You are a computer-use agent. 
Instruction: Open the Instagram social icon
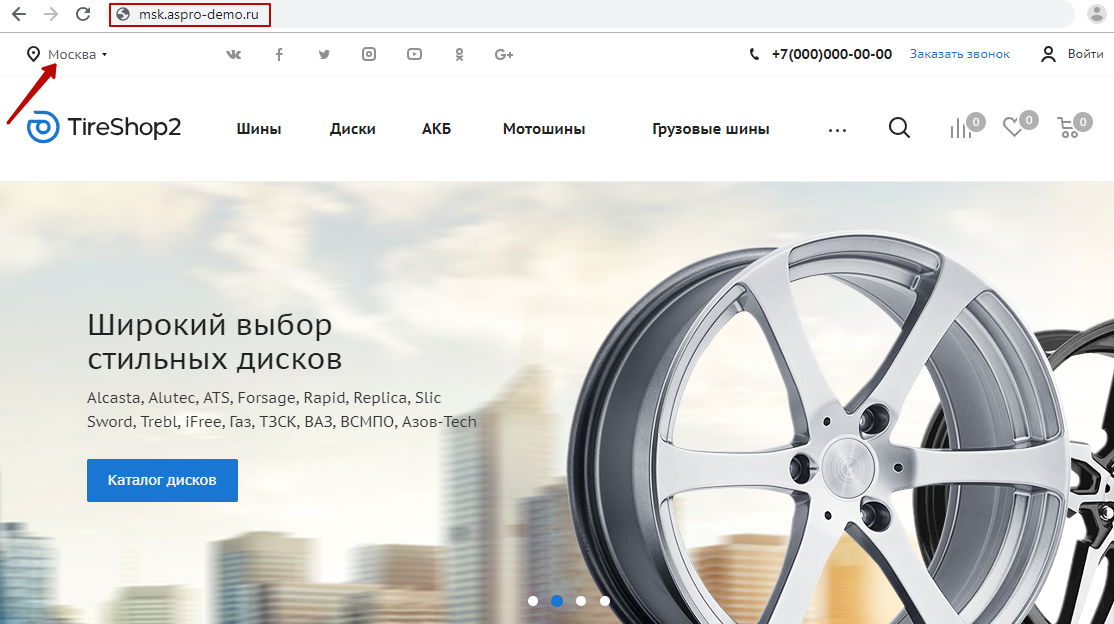click(x=369, y=54)
